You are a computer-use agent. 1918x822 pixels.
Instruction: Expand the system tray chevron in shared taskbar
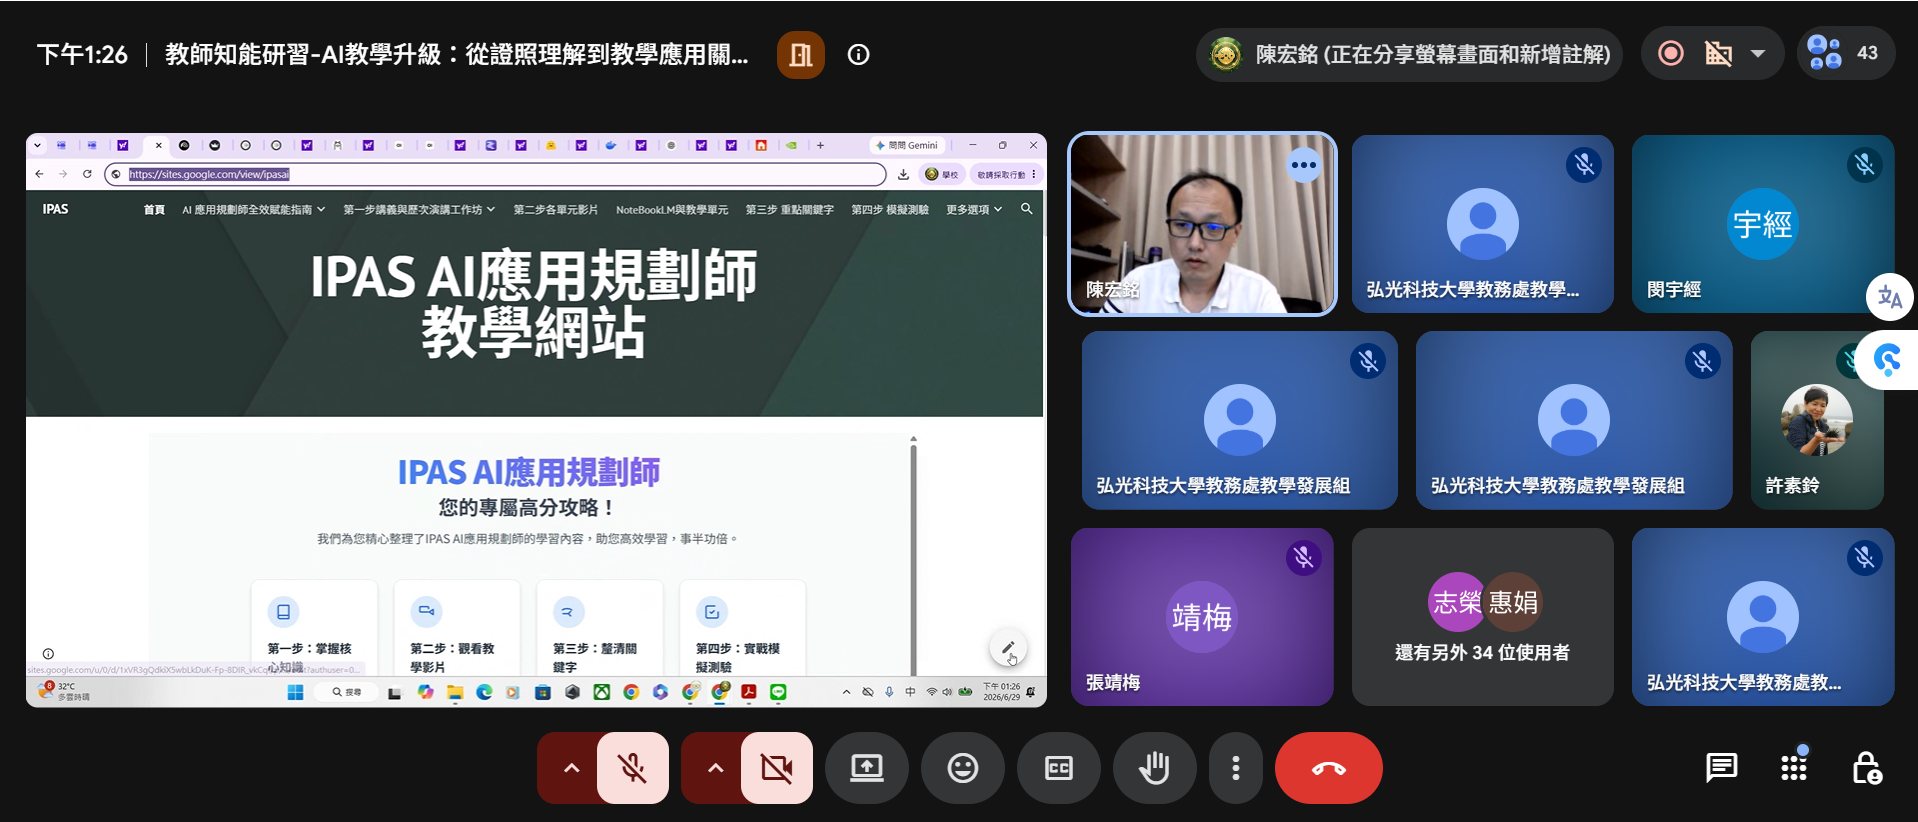846,692
